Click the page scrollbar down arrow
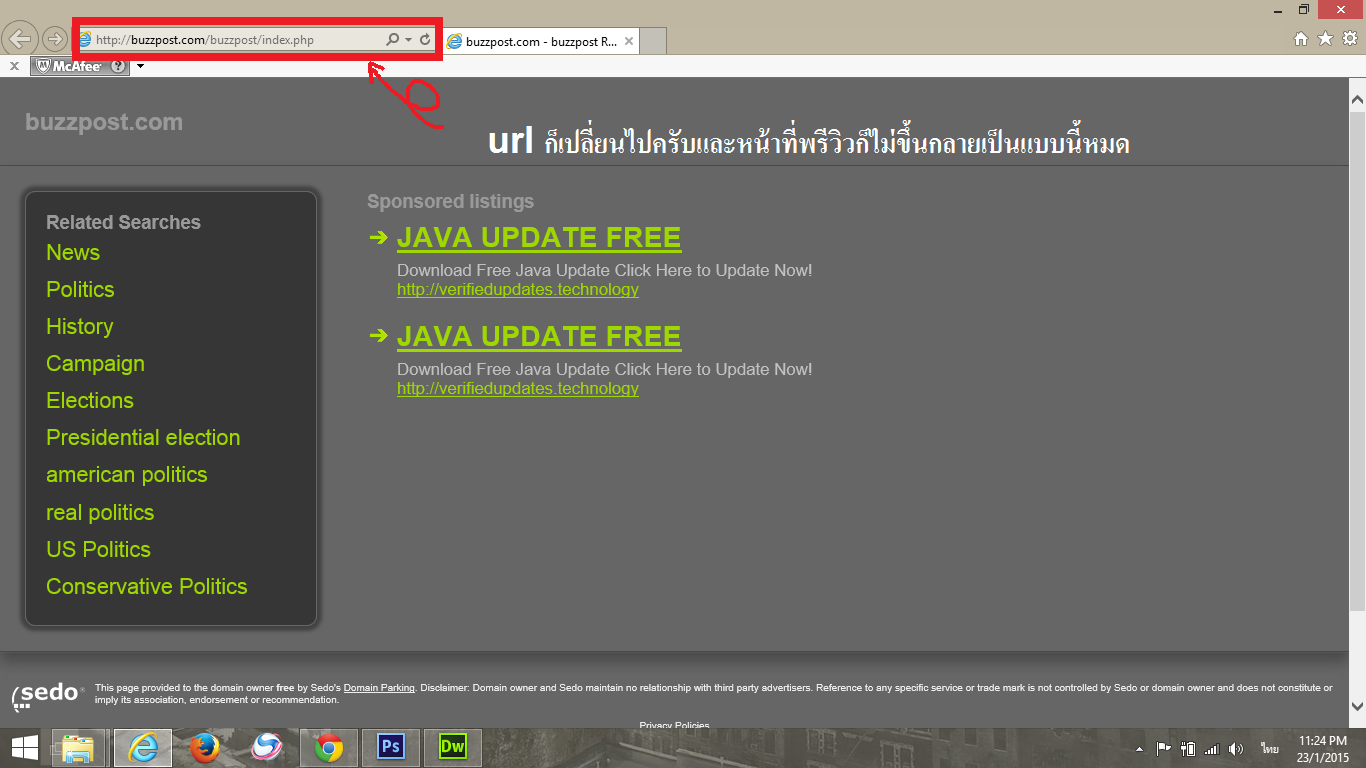The width and height of the screenshot is (1366, 768). click(1357, 706)
